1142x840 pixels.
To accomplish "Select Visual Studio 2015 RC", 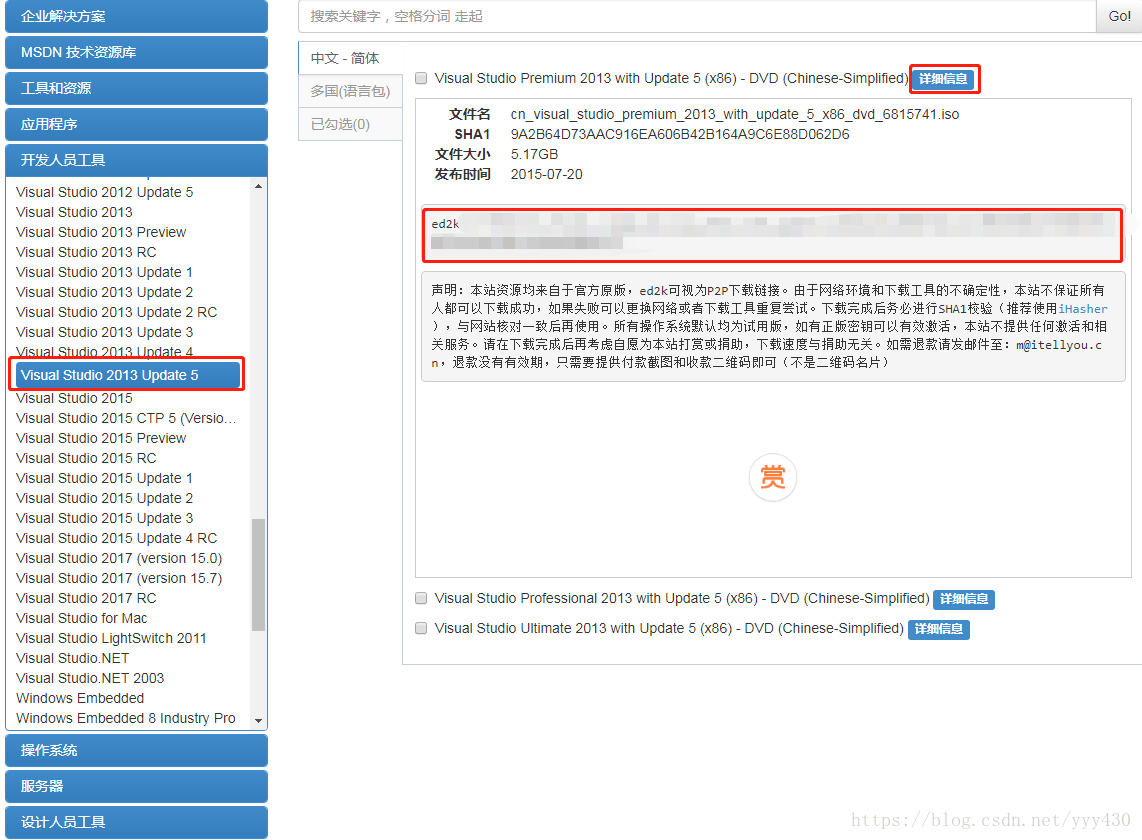I will click(x=86, y=458).
